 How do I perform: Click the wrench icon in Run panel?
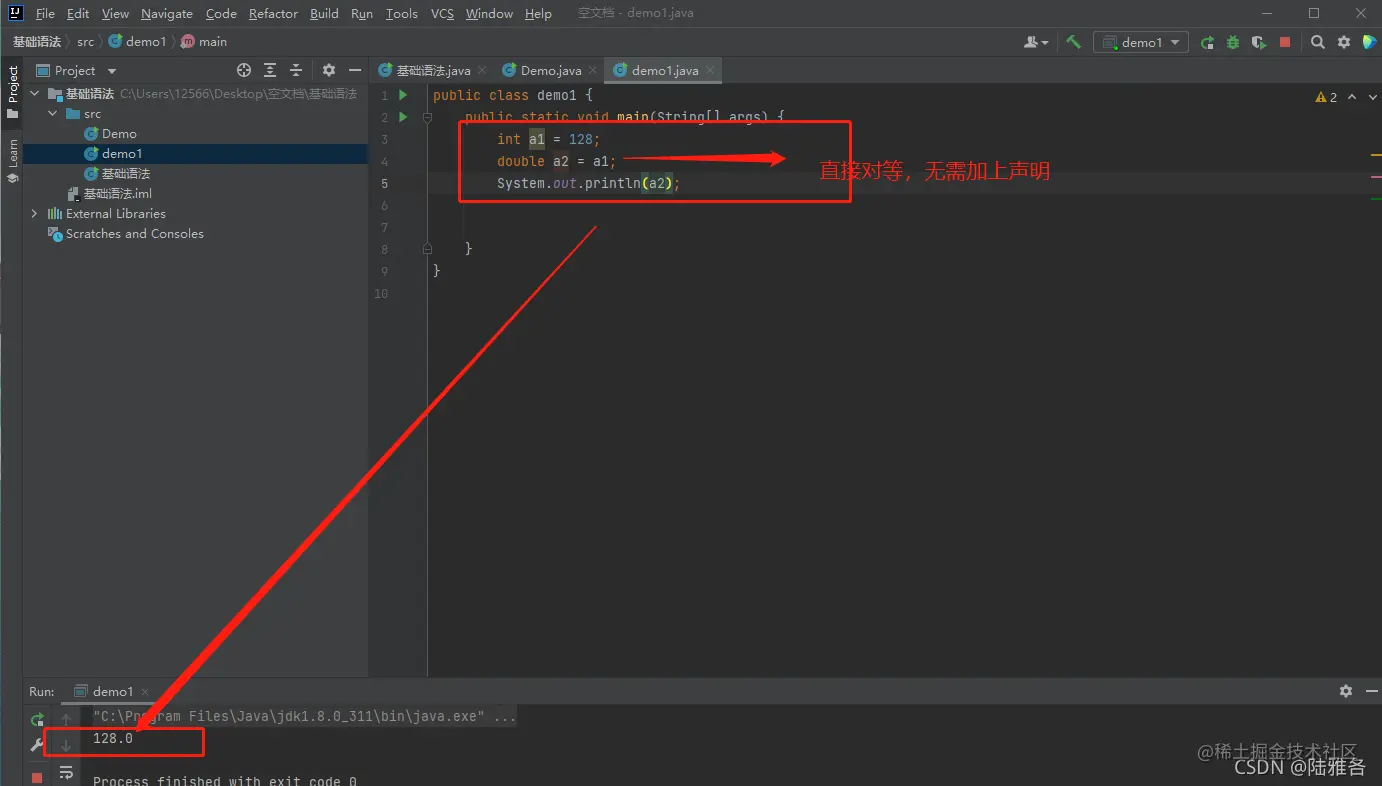pyautogui.click(x=37, y=745)
